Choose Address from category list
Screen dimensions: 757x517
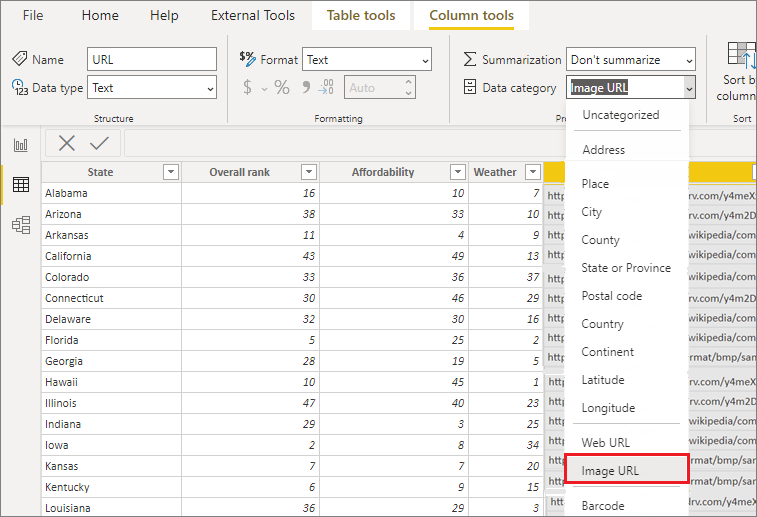click(603, 150)
